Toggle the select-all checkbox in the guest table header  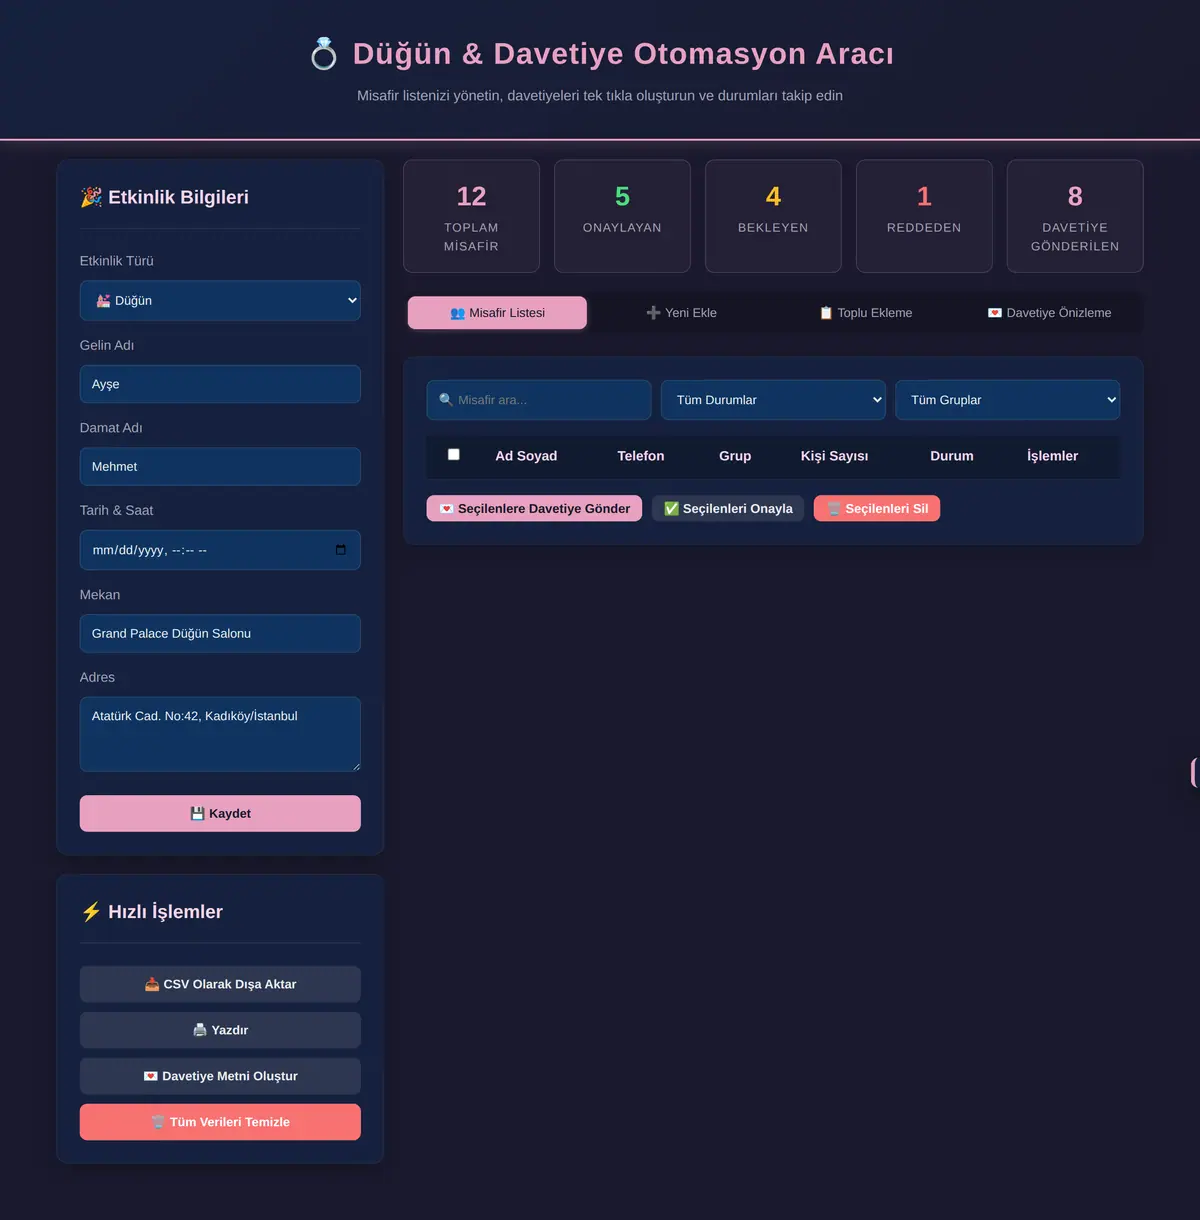(x=454, y=455)
